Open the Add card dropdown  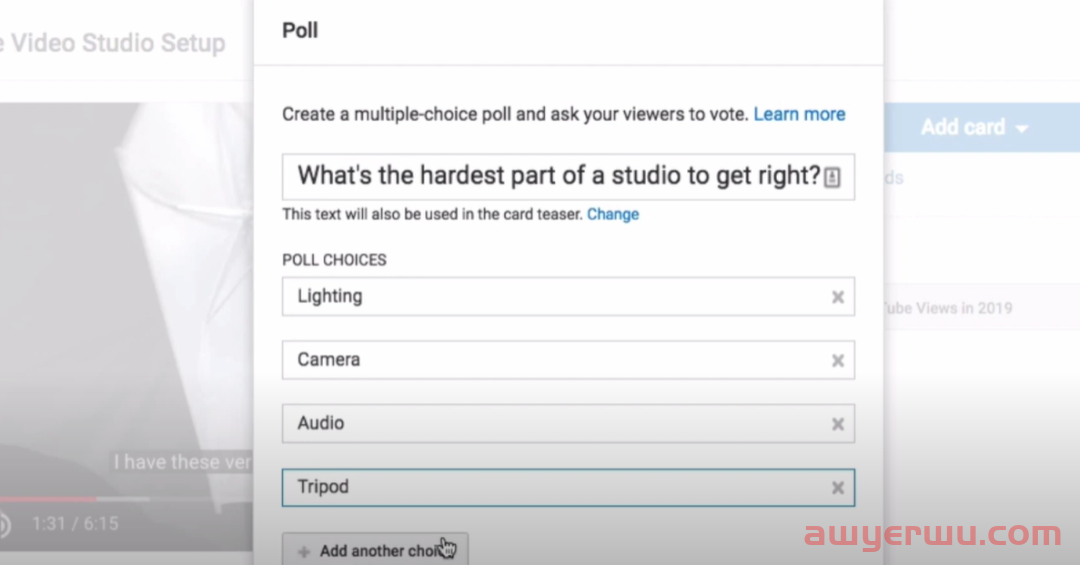[x=975, y=127]
